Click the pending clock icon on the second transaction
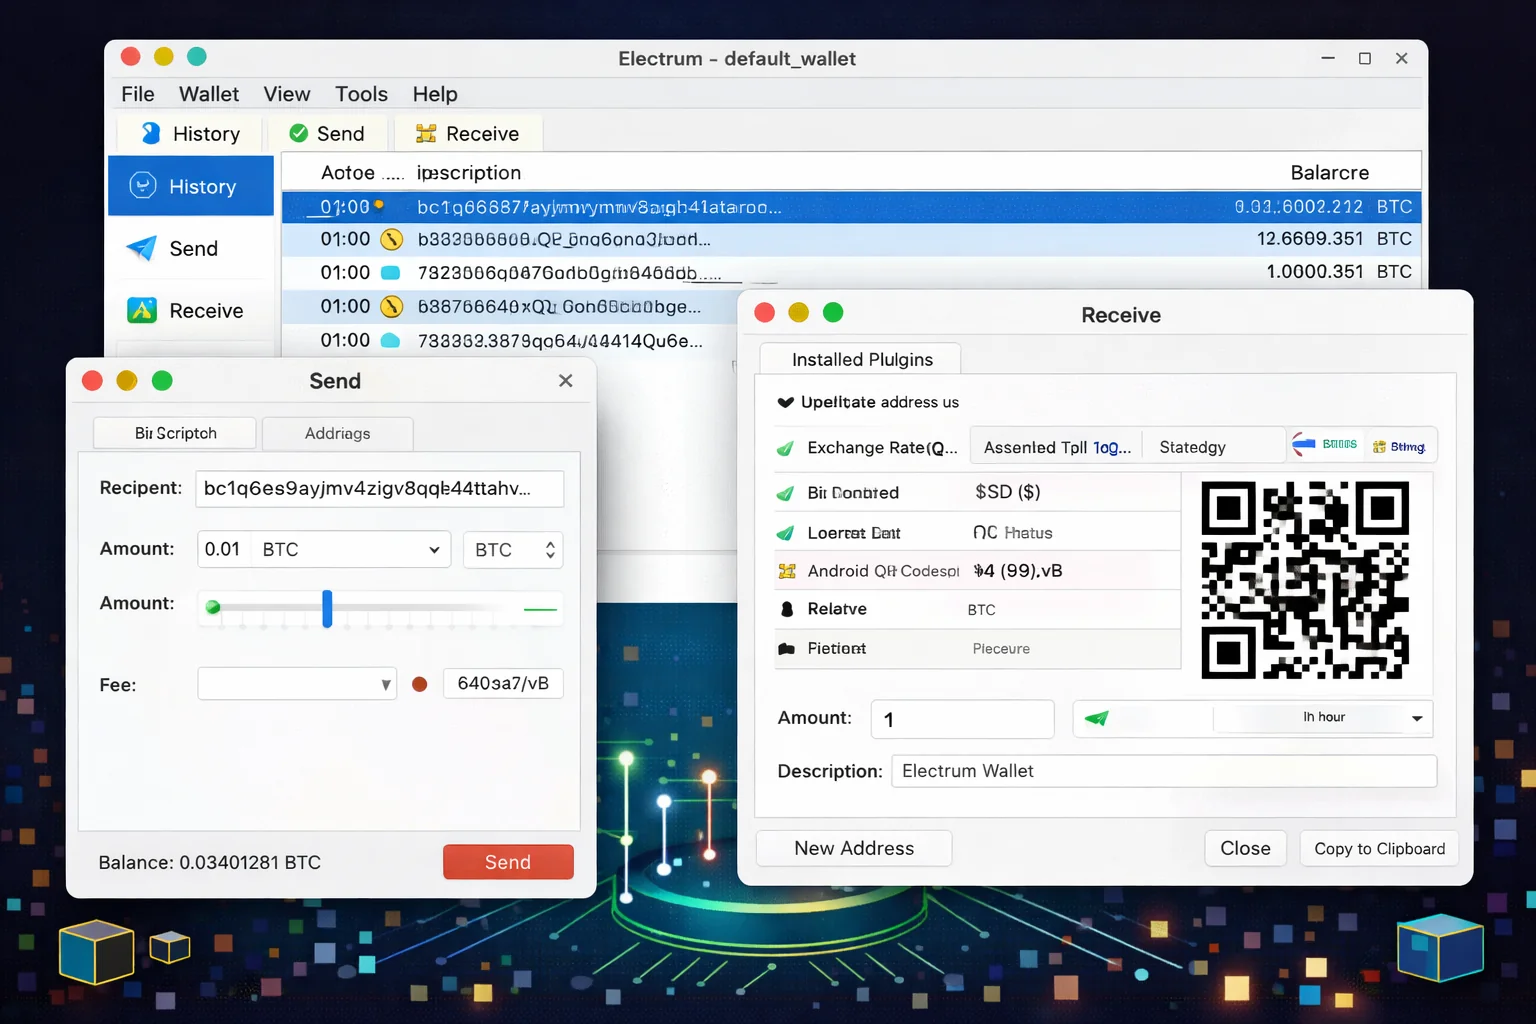 coord(392,239)
